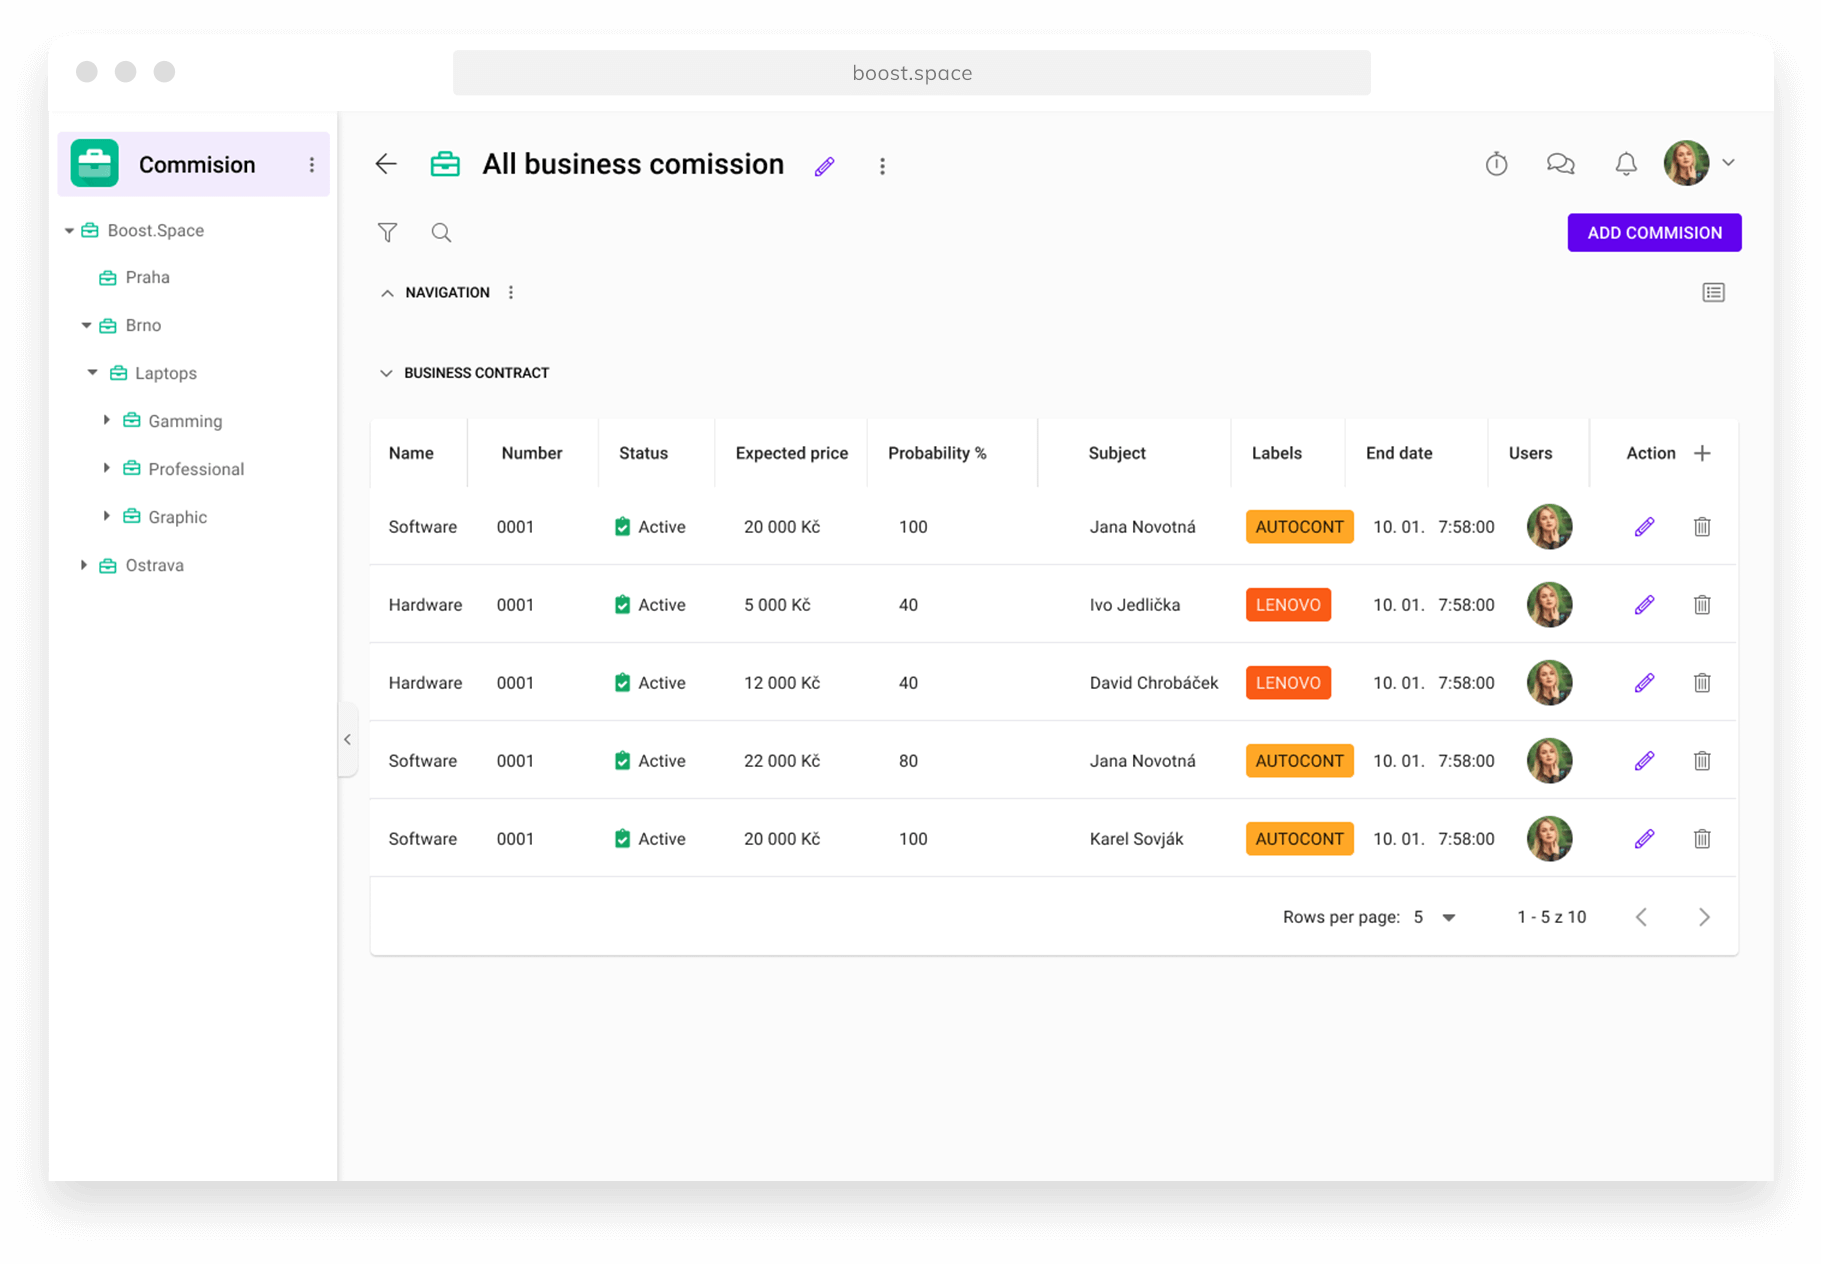Image resolution: width=1821 pixels, height=1264 pixels.
Task: Click the edit pencil next to page title
Action: click(x=824, y=165)
